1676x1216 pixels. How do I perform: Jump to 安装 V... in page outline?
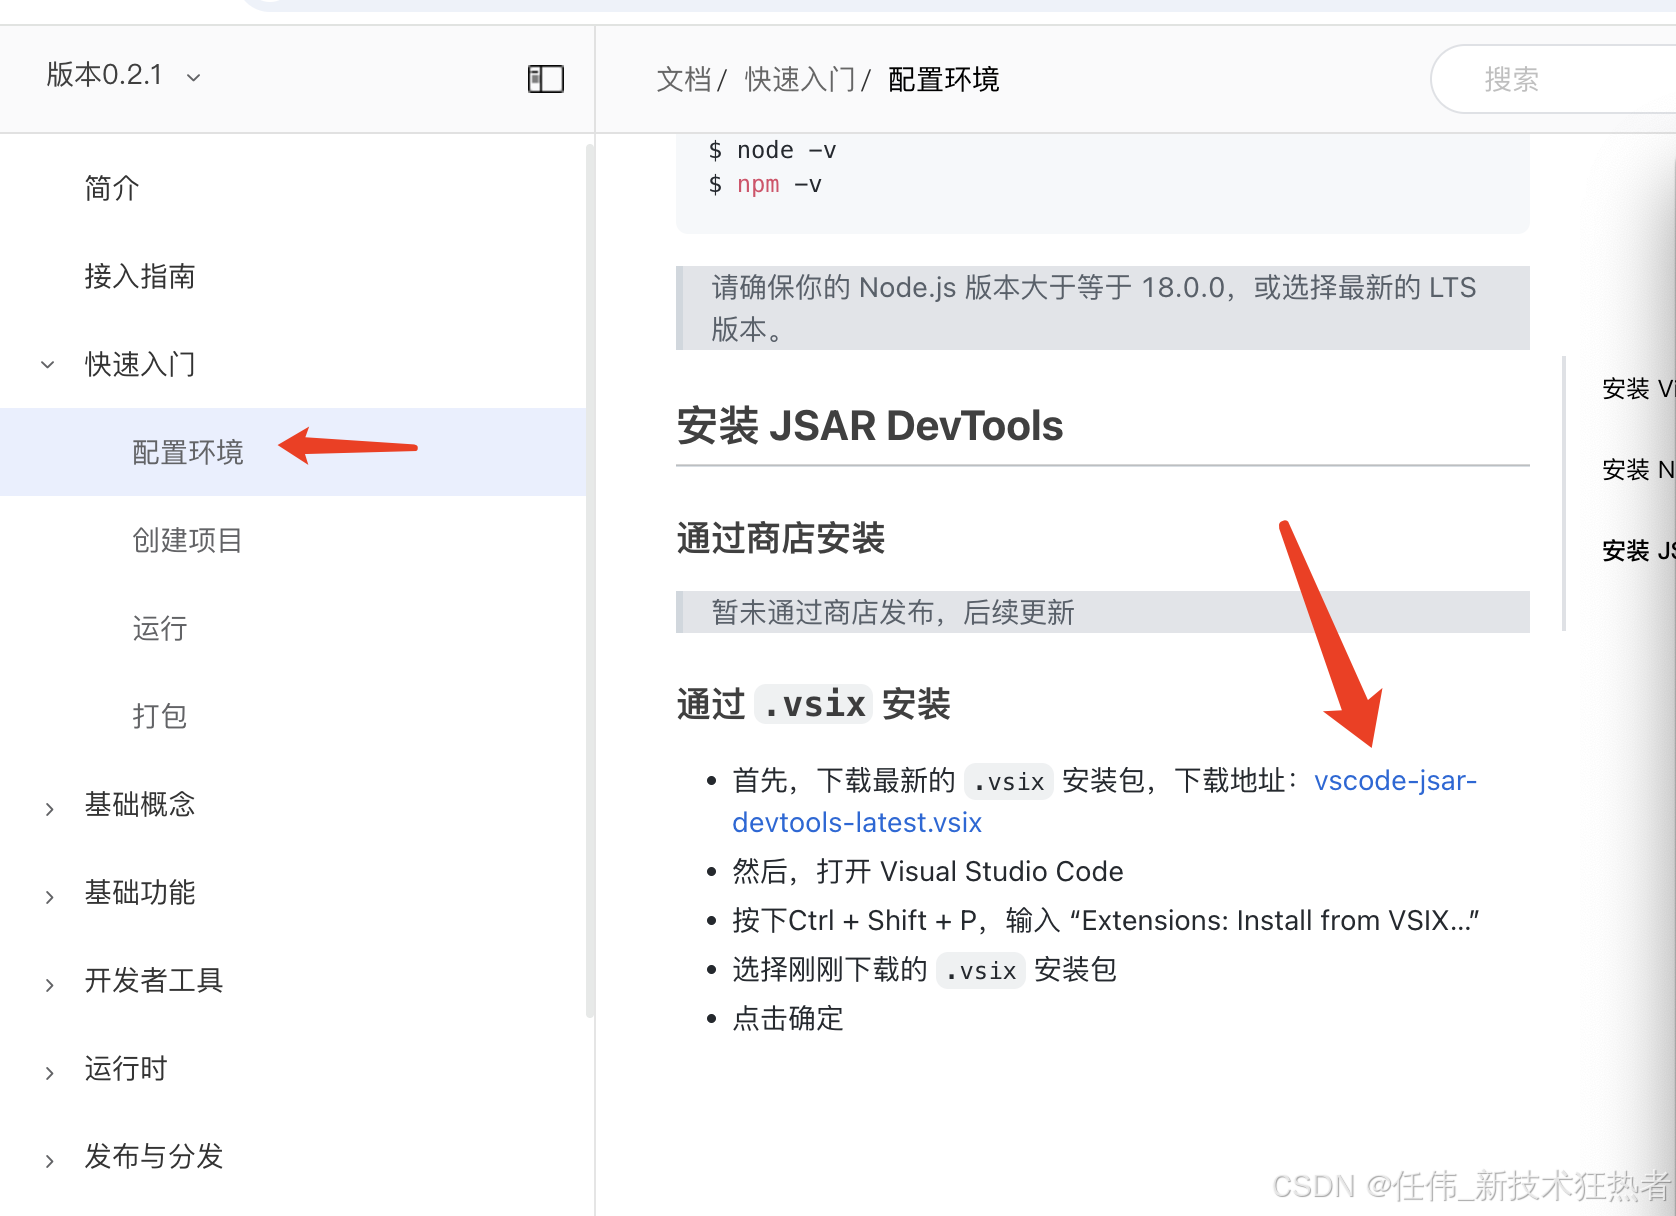point(1638,388)
